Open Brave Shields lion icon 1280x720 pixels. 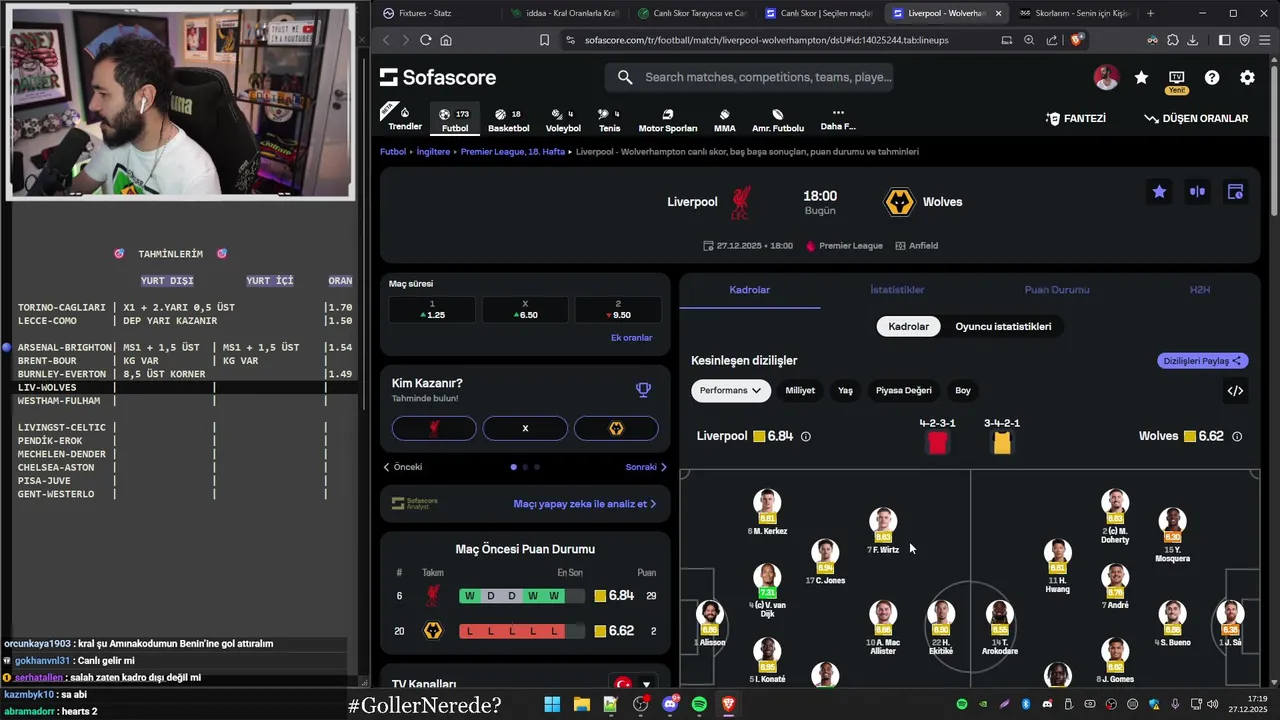(x=1077, y=40)
